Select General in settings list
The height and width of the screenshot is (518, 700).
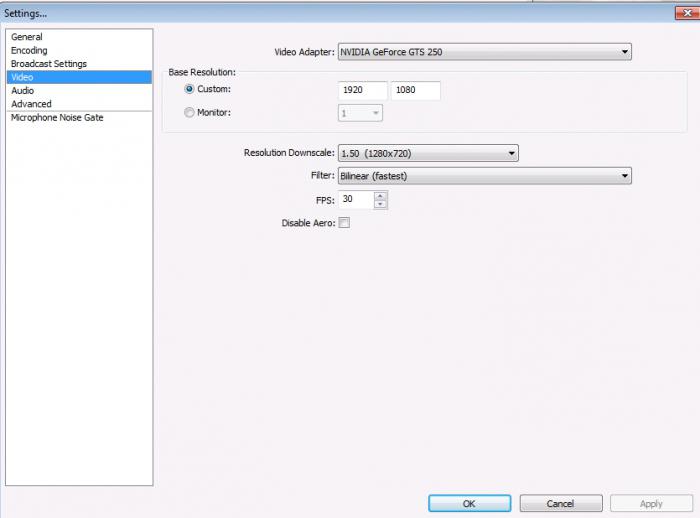pyautogui.click(x=27, y=37)
